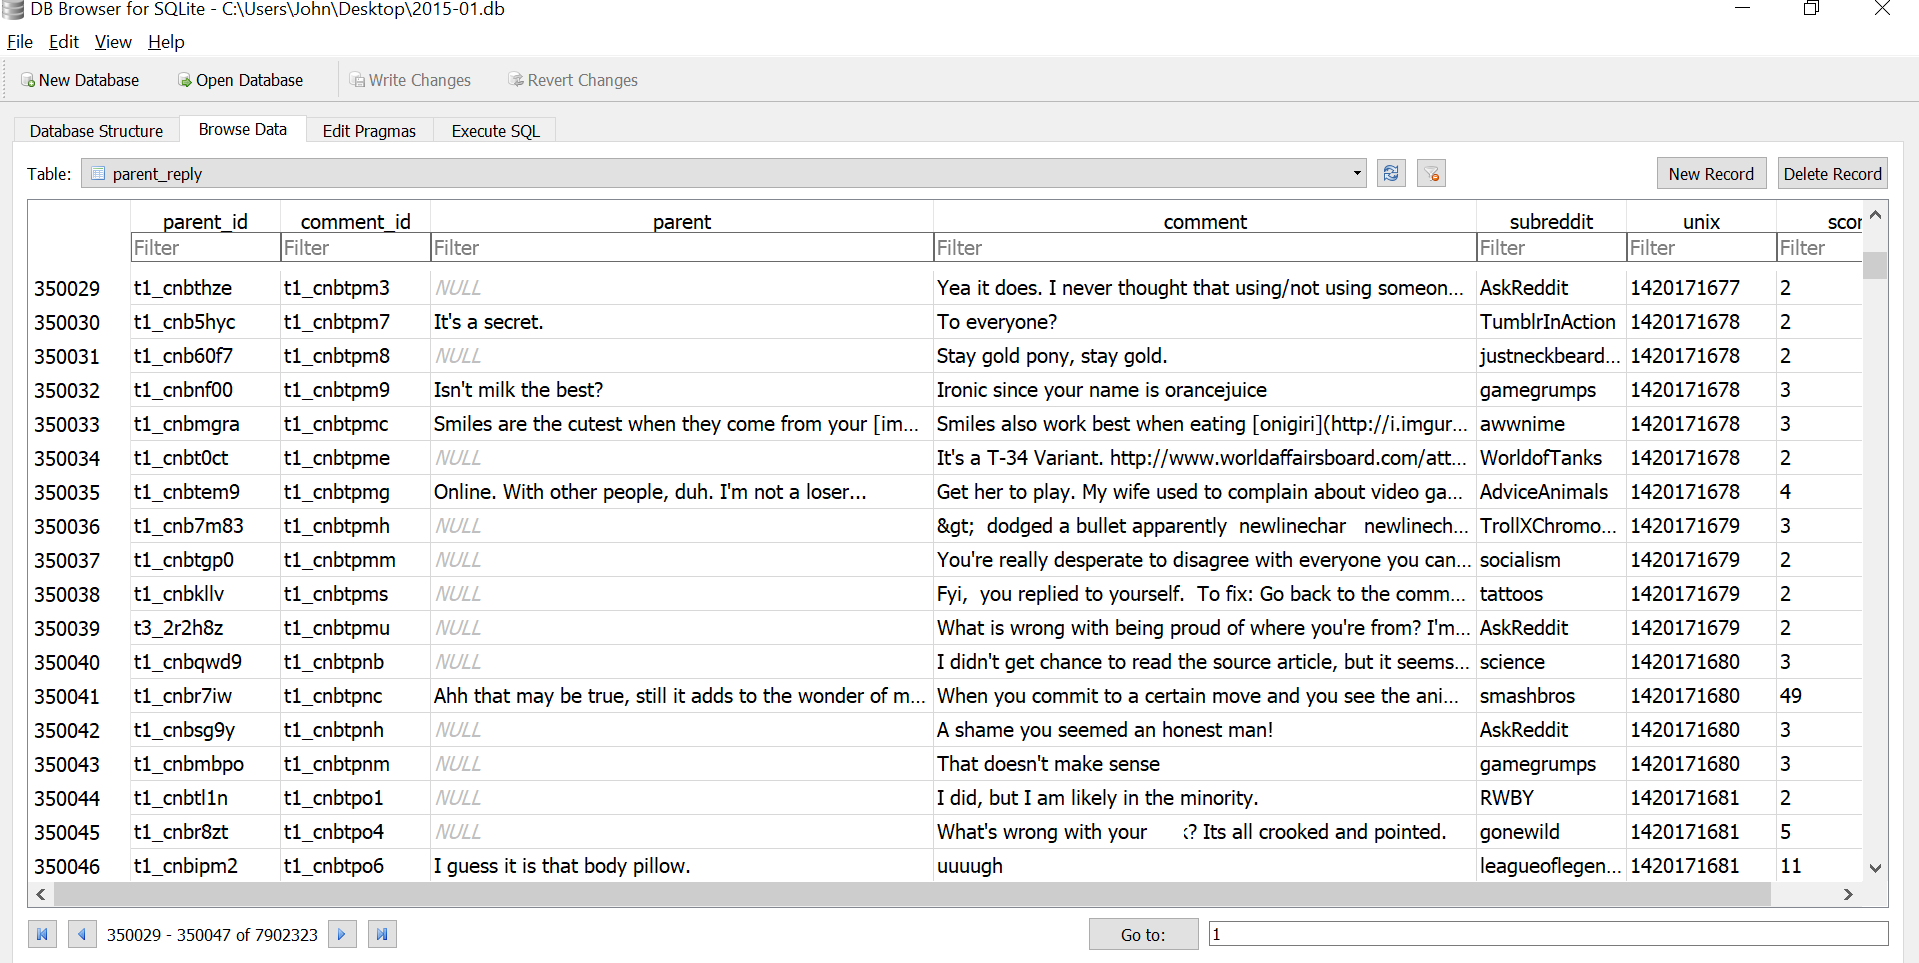Click Revert Changes in the toolbar
Screen dimensions: 1919x963
[x=573, y=80]
